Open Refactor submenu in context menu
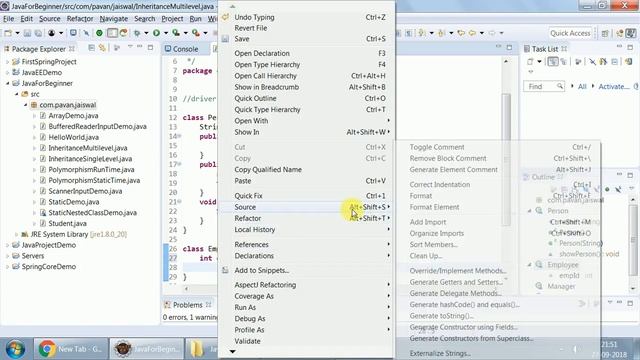 pos(306,218)
